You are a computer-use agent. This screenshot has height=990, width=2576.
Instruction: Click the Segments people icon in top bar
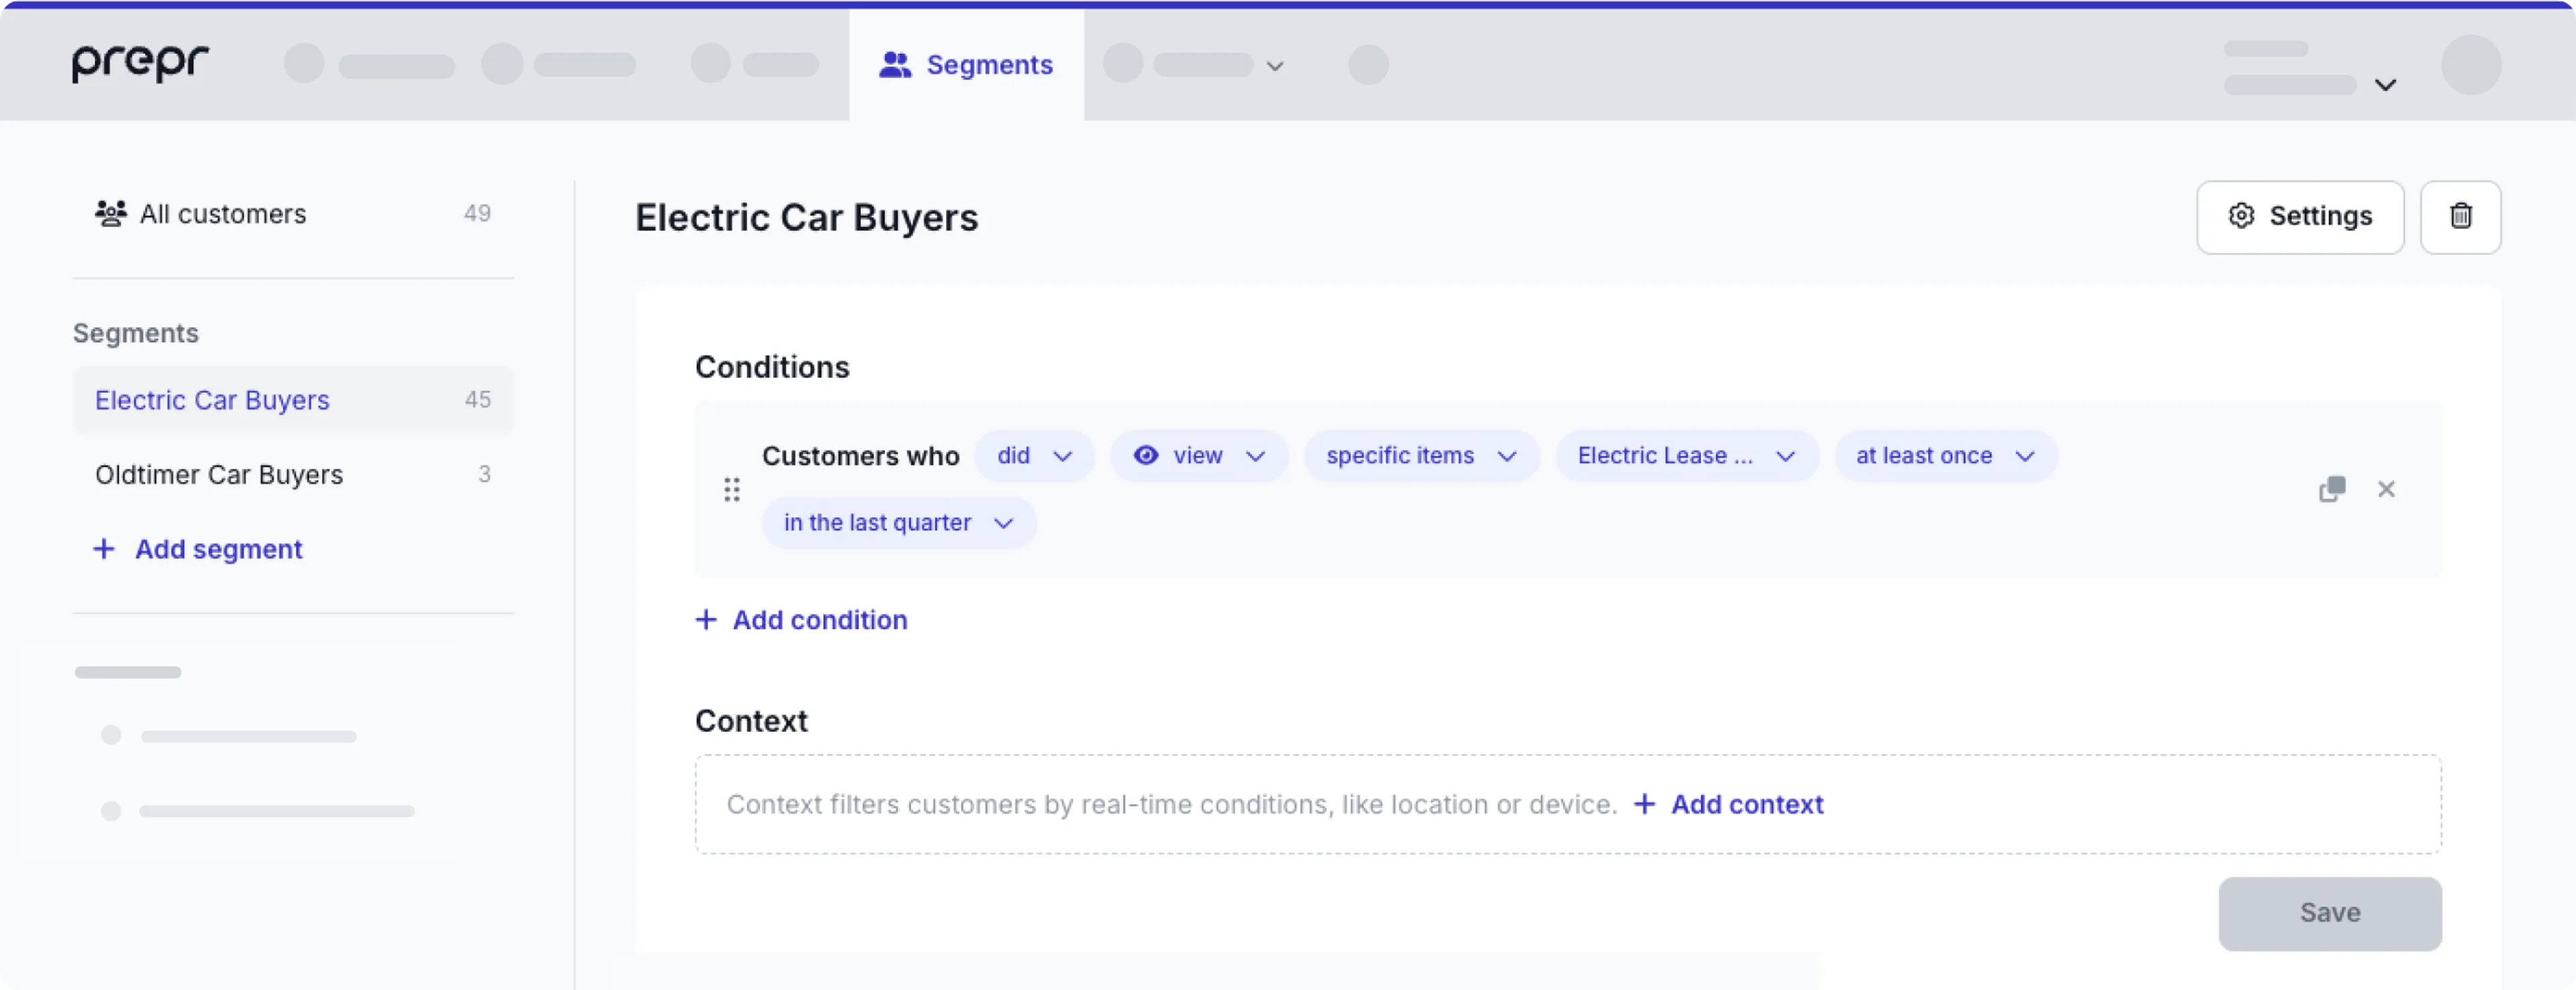[895, 64]
